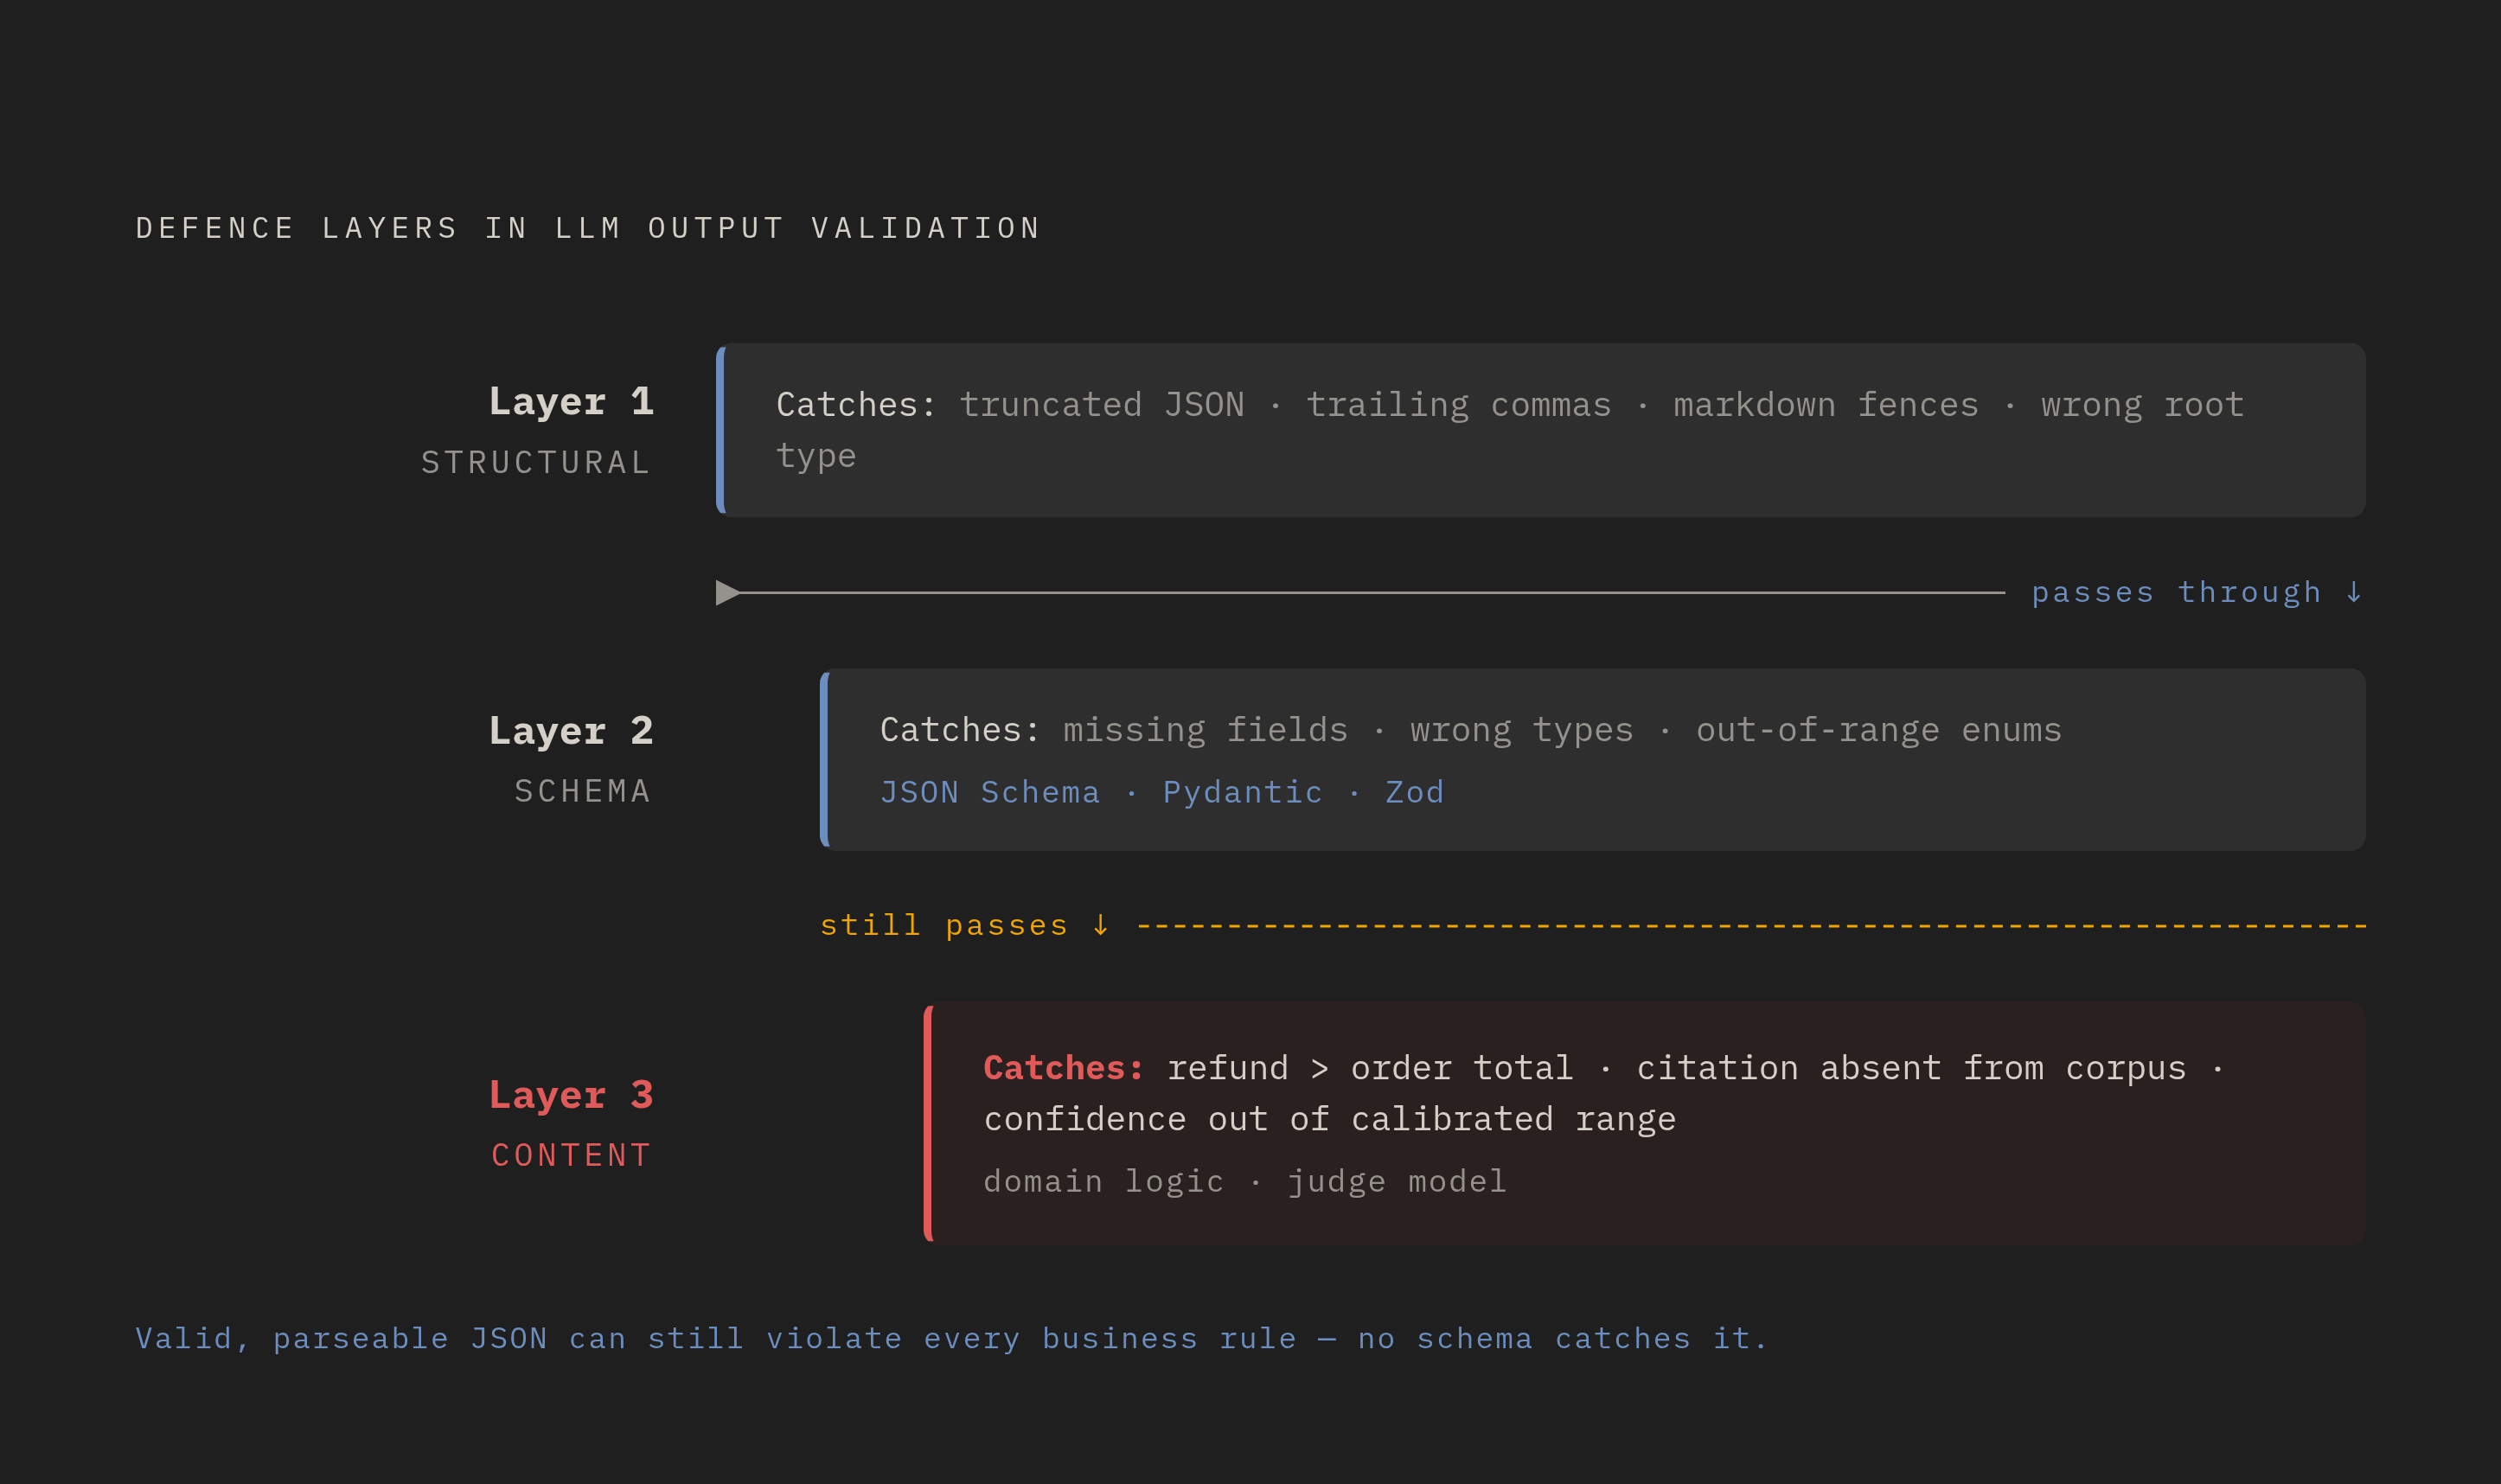
Task: Click the 'domain logic' text
Action: (1104, 1181)
